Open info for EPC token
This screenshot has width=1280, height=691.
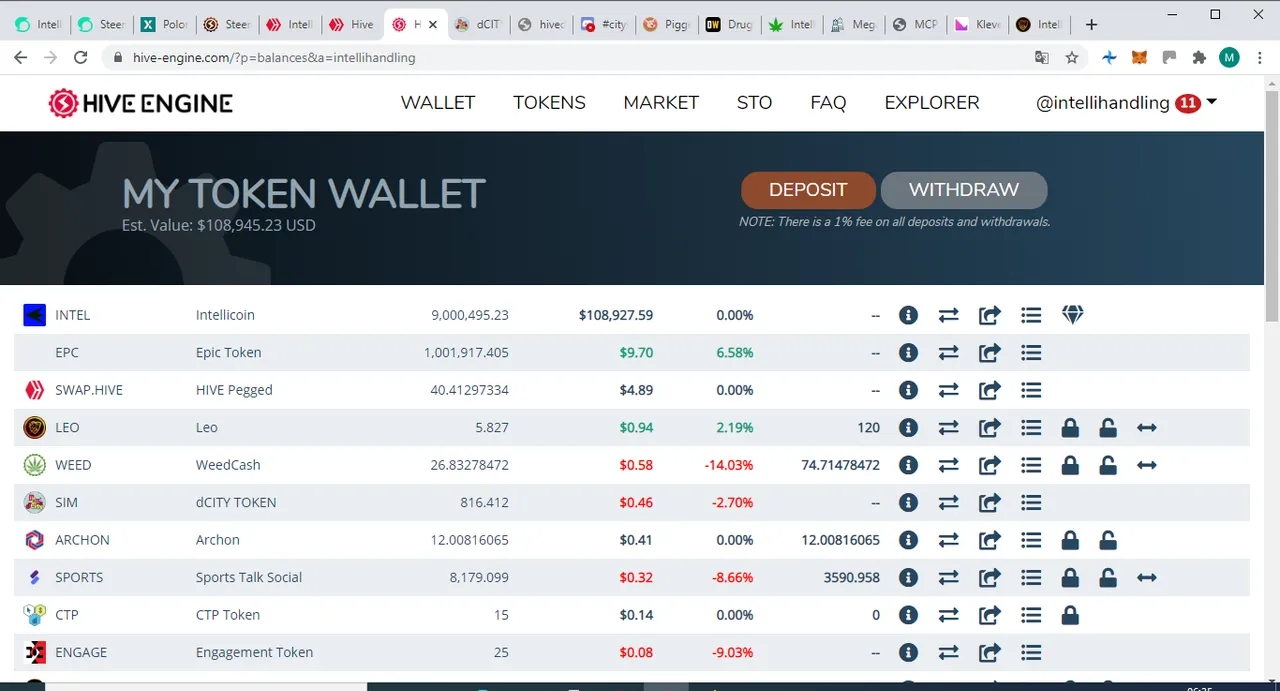coord(908,352)
